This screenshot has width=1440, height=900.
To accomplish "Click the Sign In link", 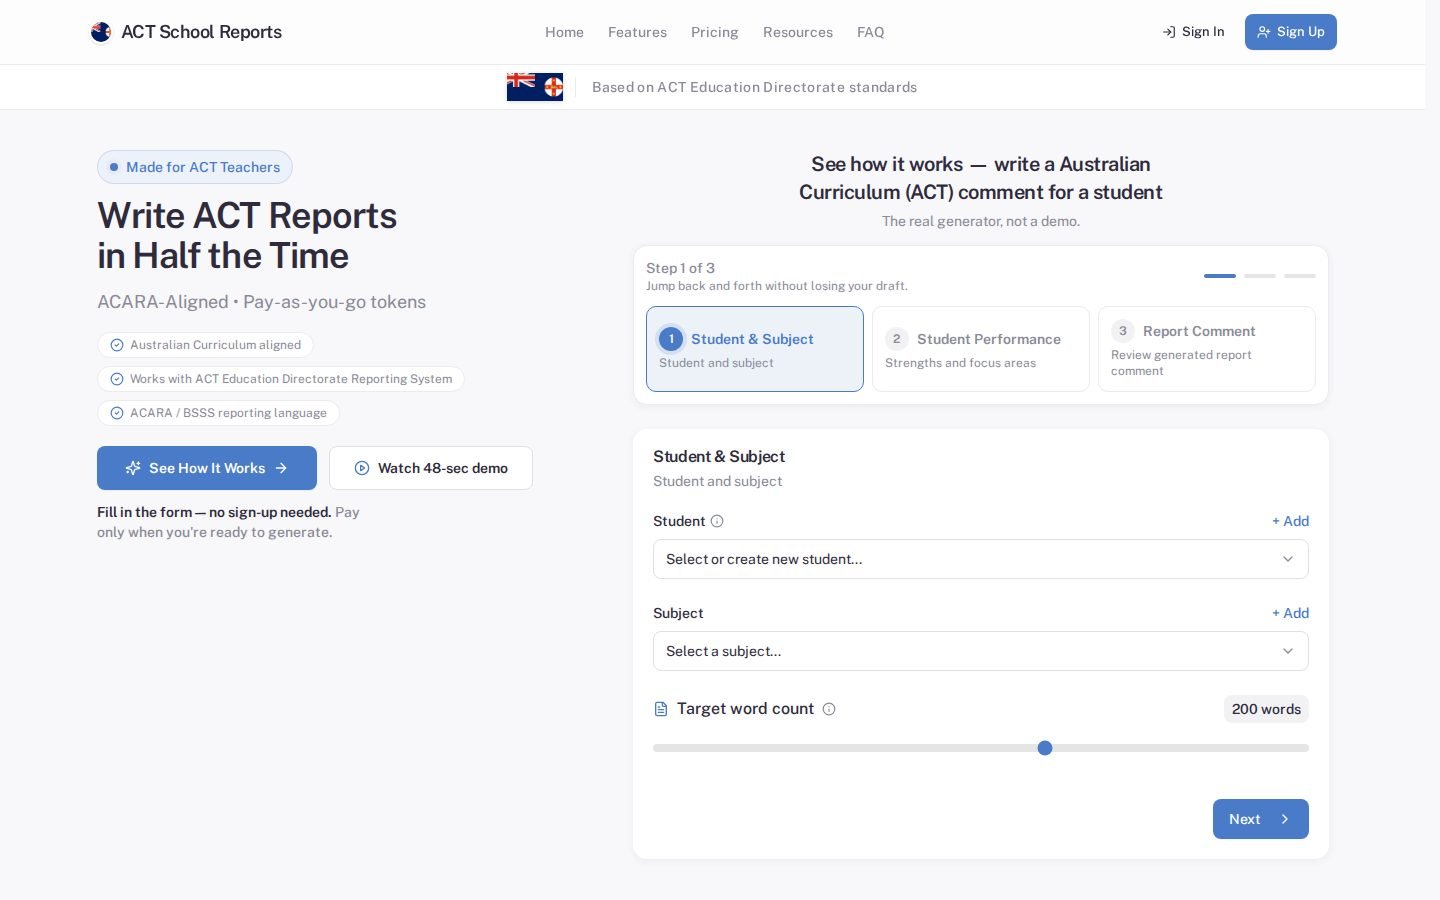I will click(1193, 32).
